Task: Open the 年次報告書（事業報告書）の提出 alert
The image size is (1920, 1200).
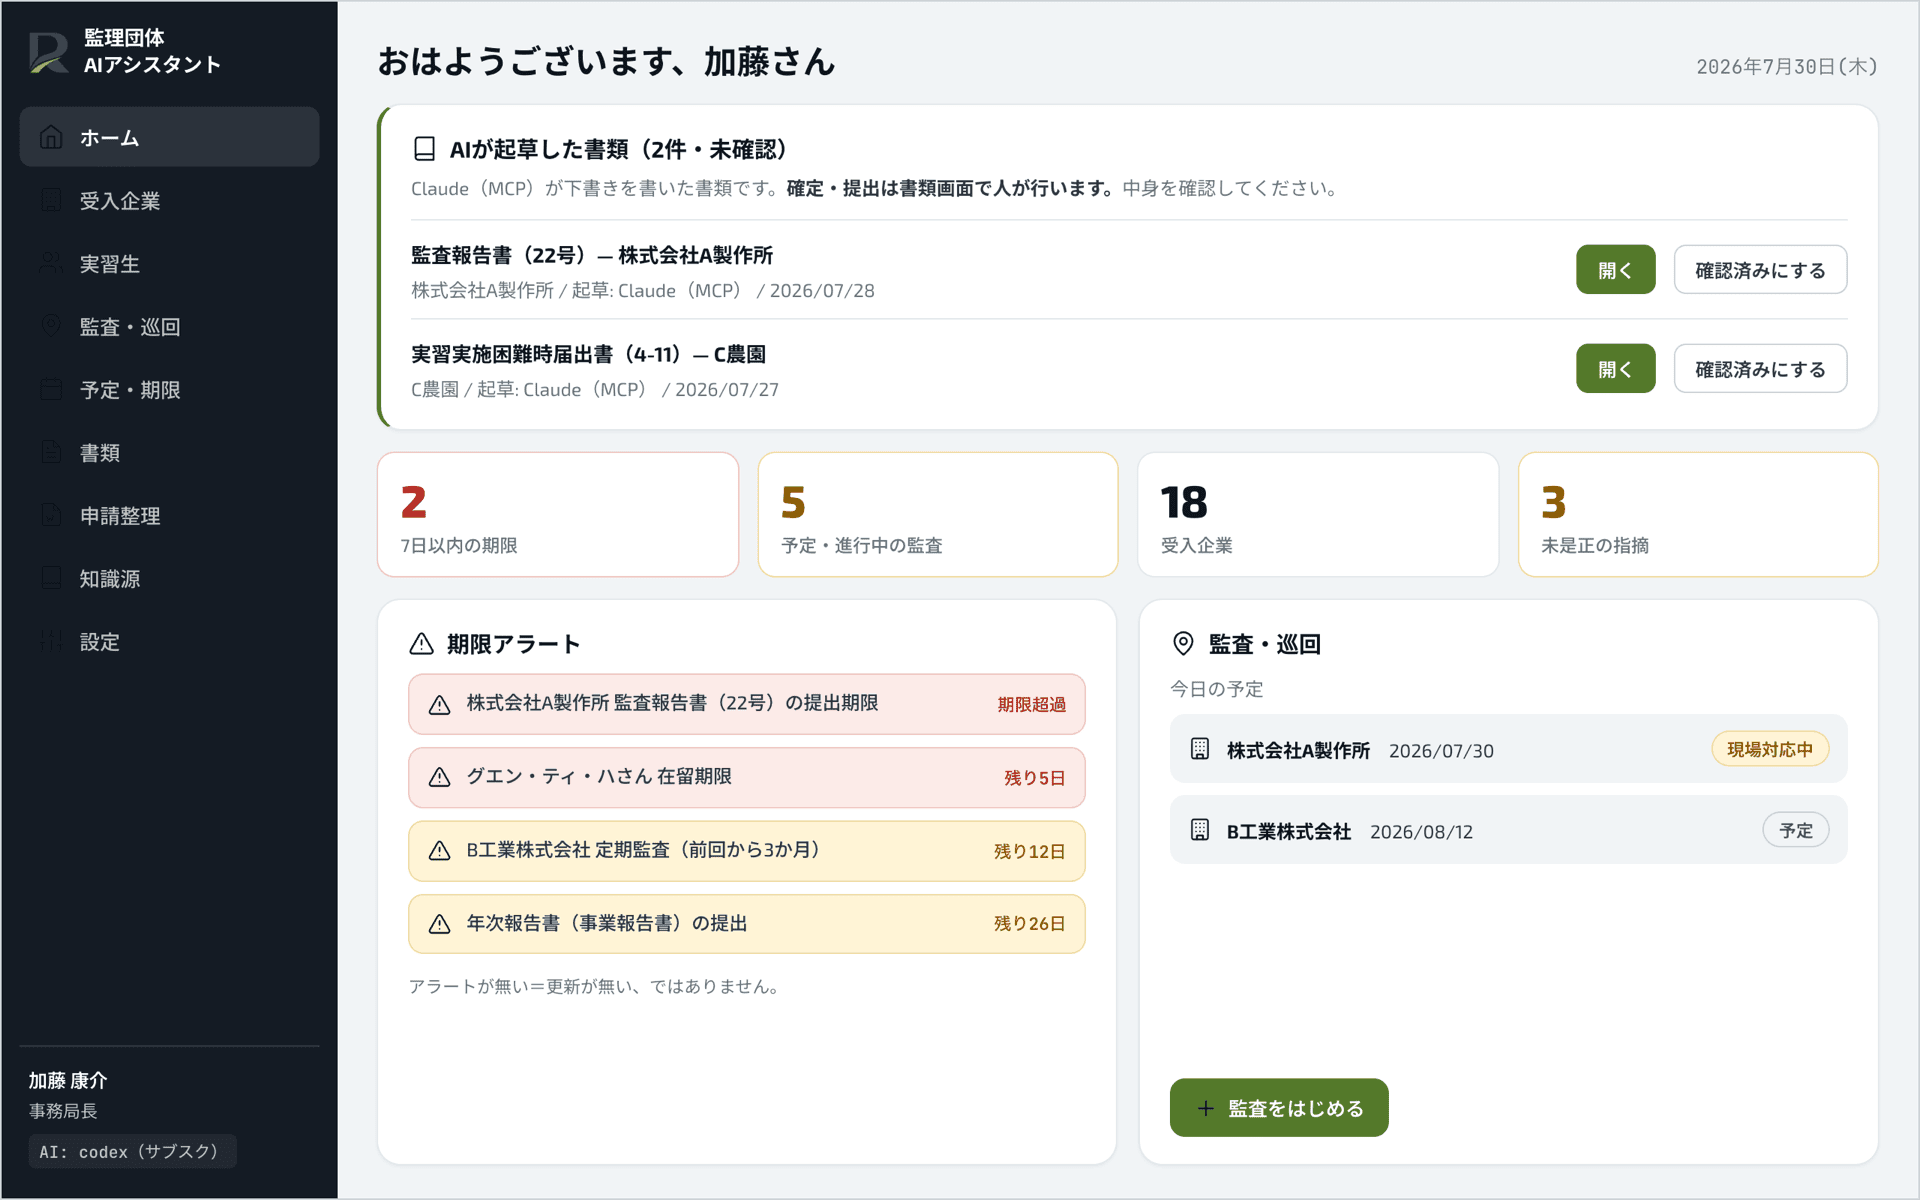Action: 747,923
